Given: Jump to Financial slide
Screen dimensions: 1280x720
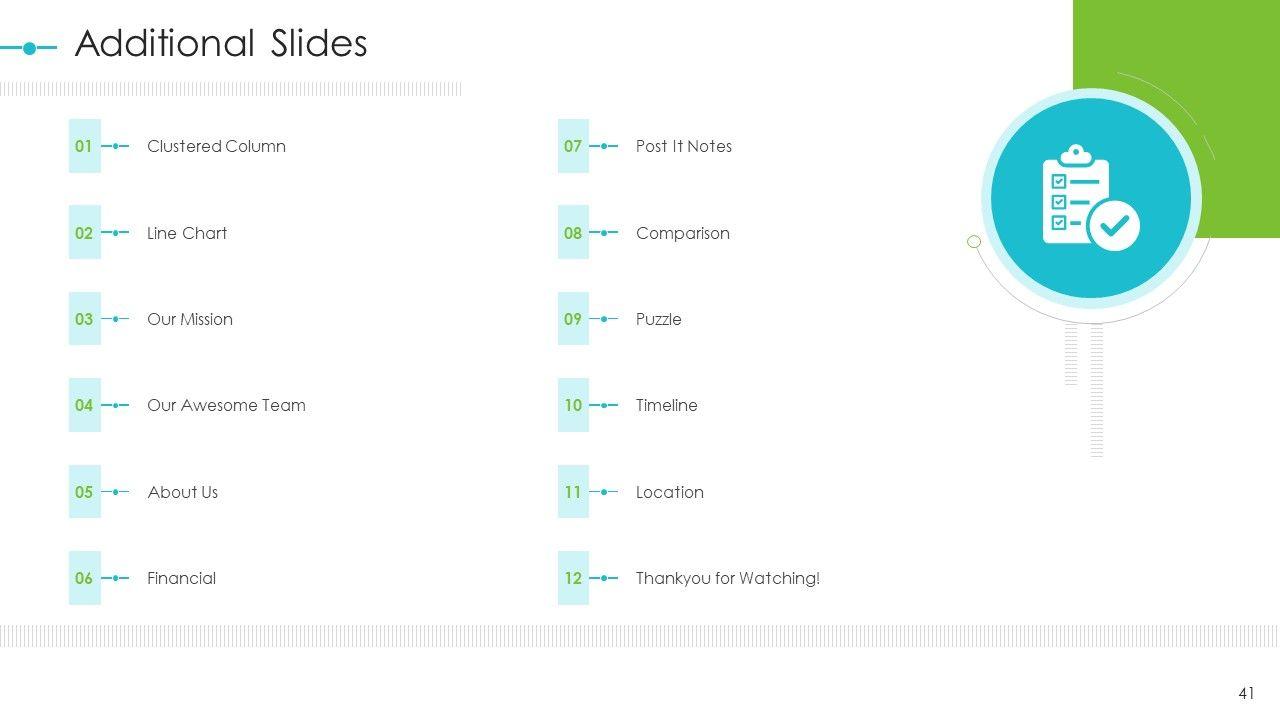Looking at the screenshot, I should pyautogui.click(x=181, y=578).
